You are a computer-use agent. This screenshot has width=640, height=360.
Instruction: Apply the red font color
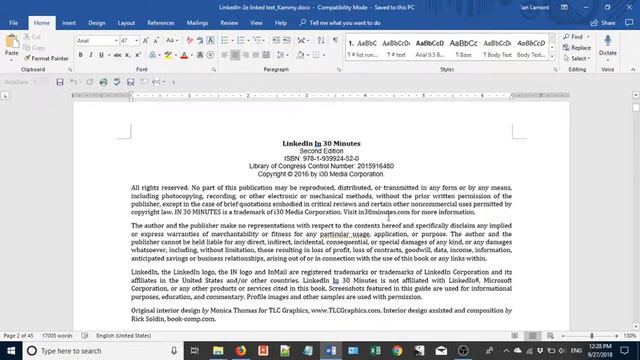(x=184, y=55)
